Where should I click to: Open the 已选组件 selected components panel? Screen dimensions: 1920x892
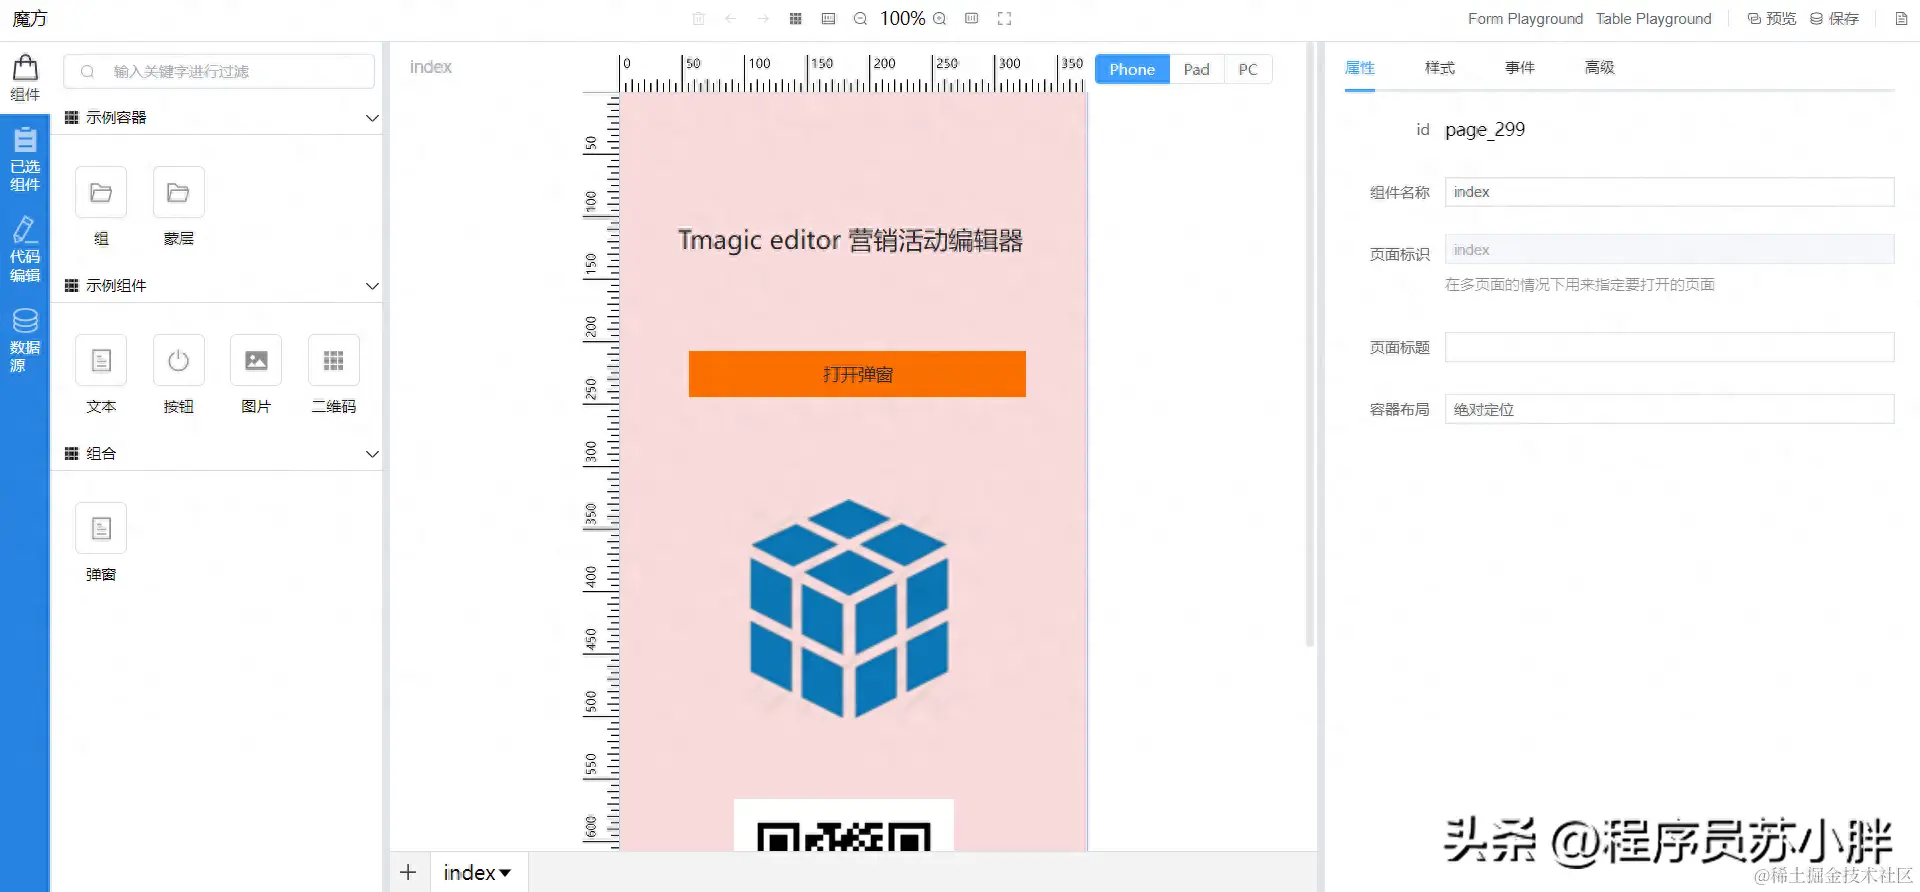[25, 159]
